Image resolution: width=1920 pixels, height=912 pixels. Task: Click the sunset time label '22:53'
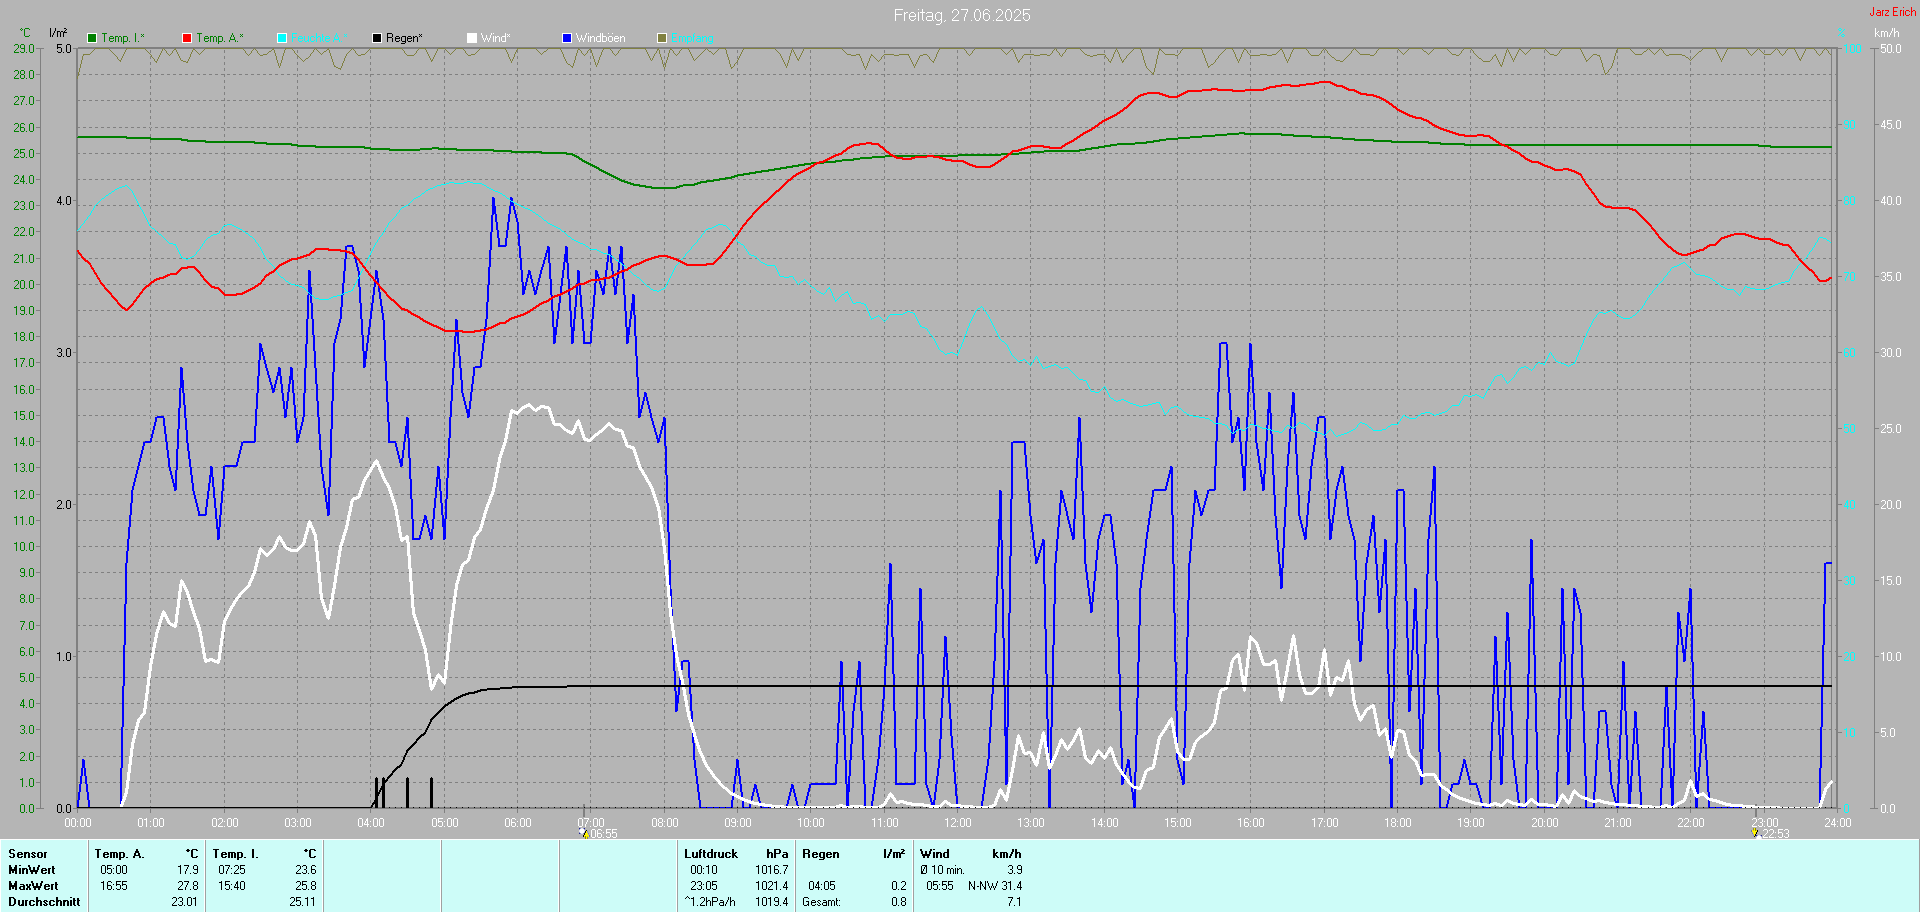1776,834
